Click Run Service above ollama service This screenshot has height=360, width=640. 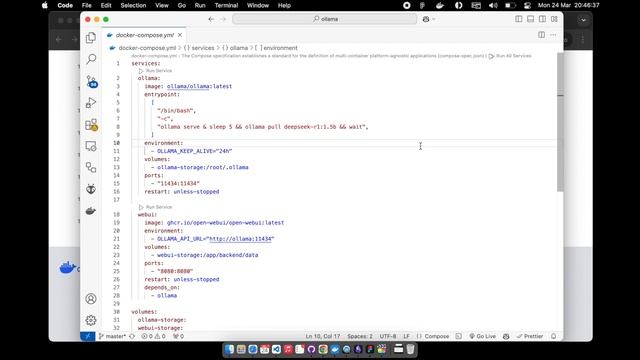point(155,71)
